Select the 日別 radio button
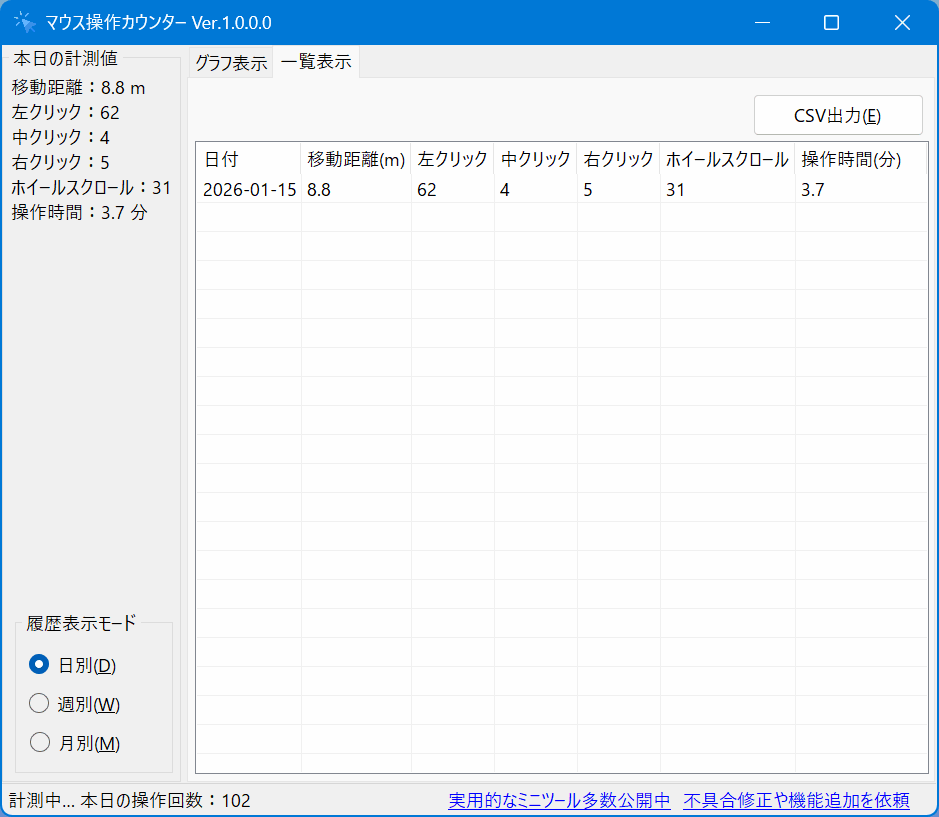This screenshot has height=817, width=939. pos(40,665)
